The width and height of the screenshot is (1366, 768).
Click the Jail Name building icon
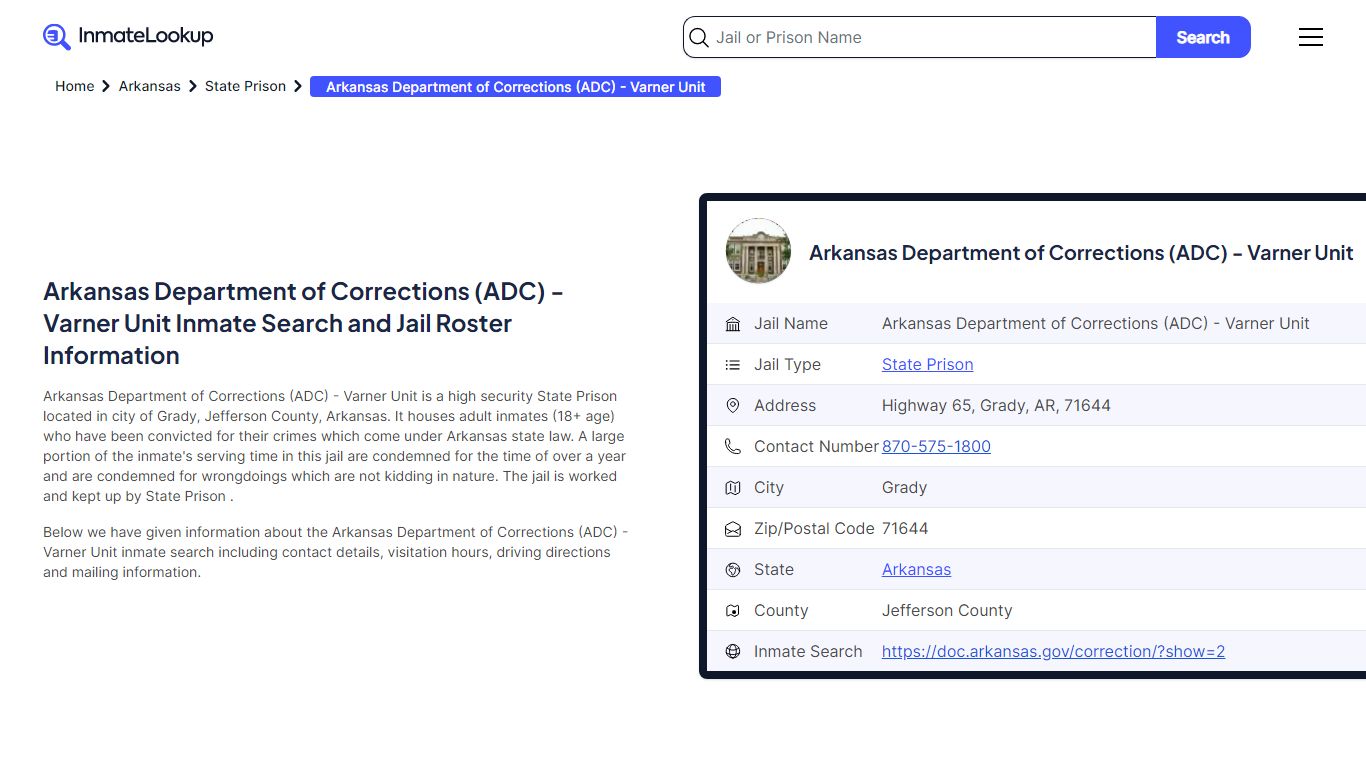[x=733, y=324]
